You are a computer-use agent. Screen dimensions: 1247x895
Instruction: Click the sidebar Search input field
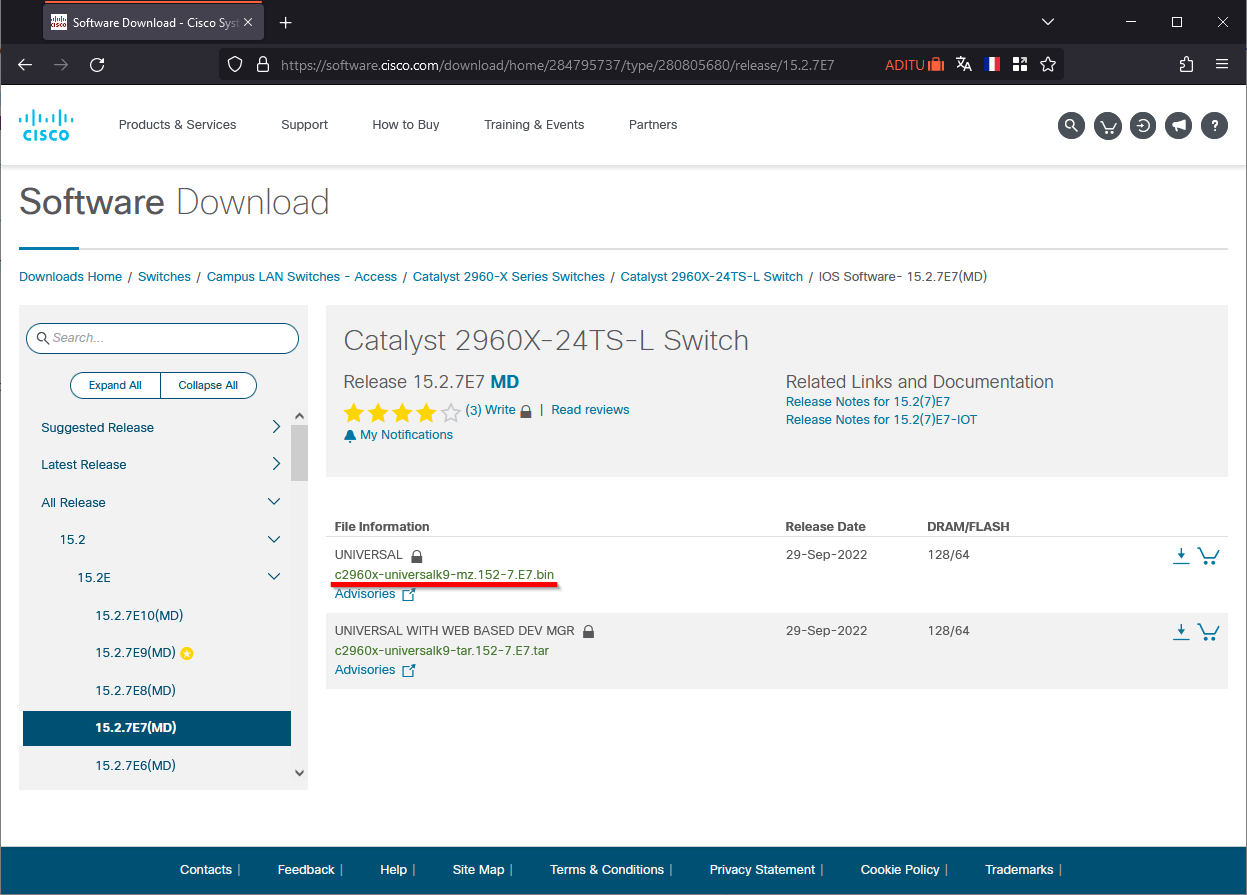170,338
